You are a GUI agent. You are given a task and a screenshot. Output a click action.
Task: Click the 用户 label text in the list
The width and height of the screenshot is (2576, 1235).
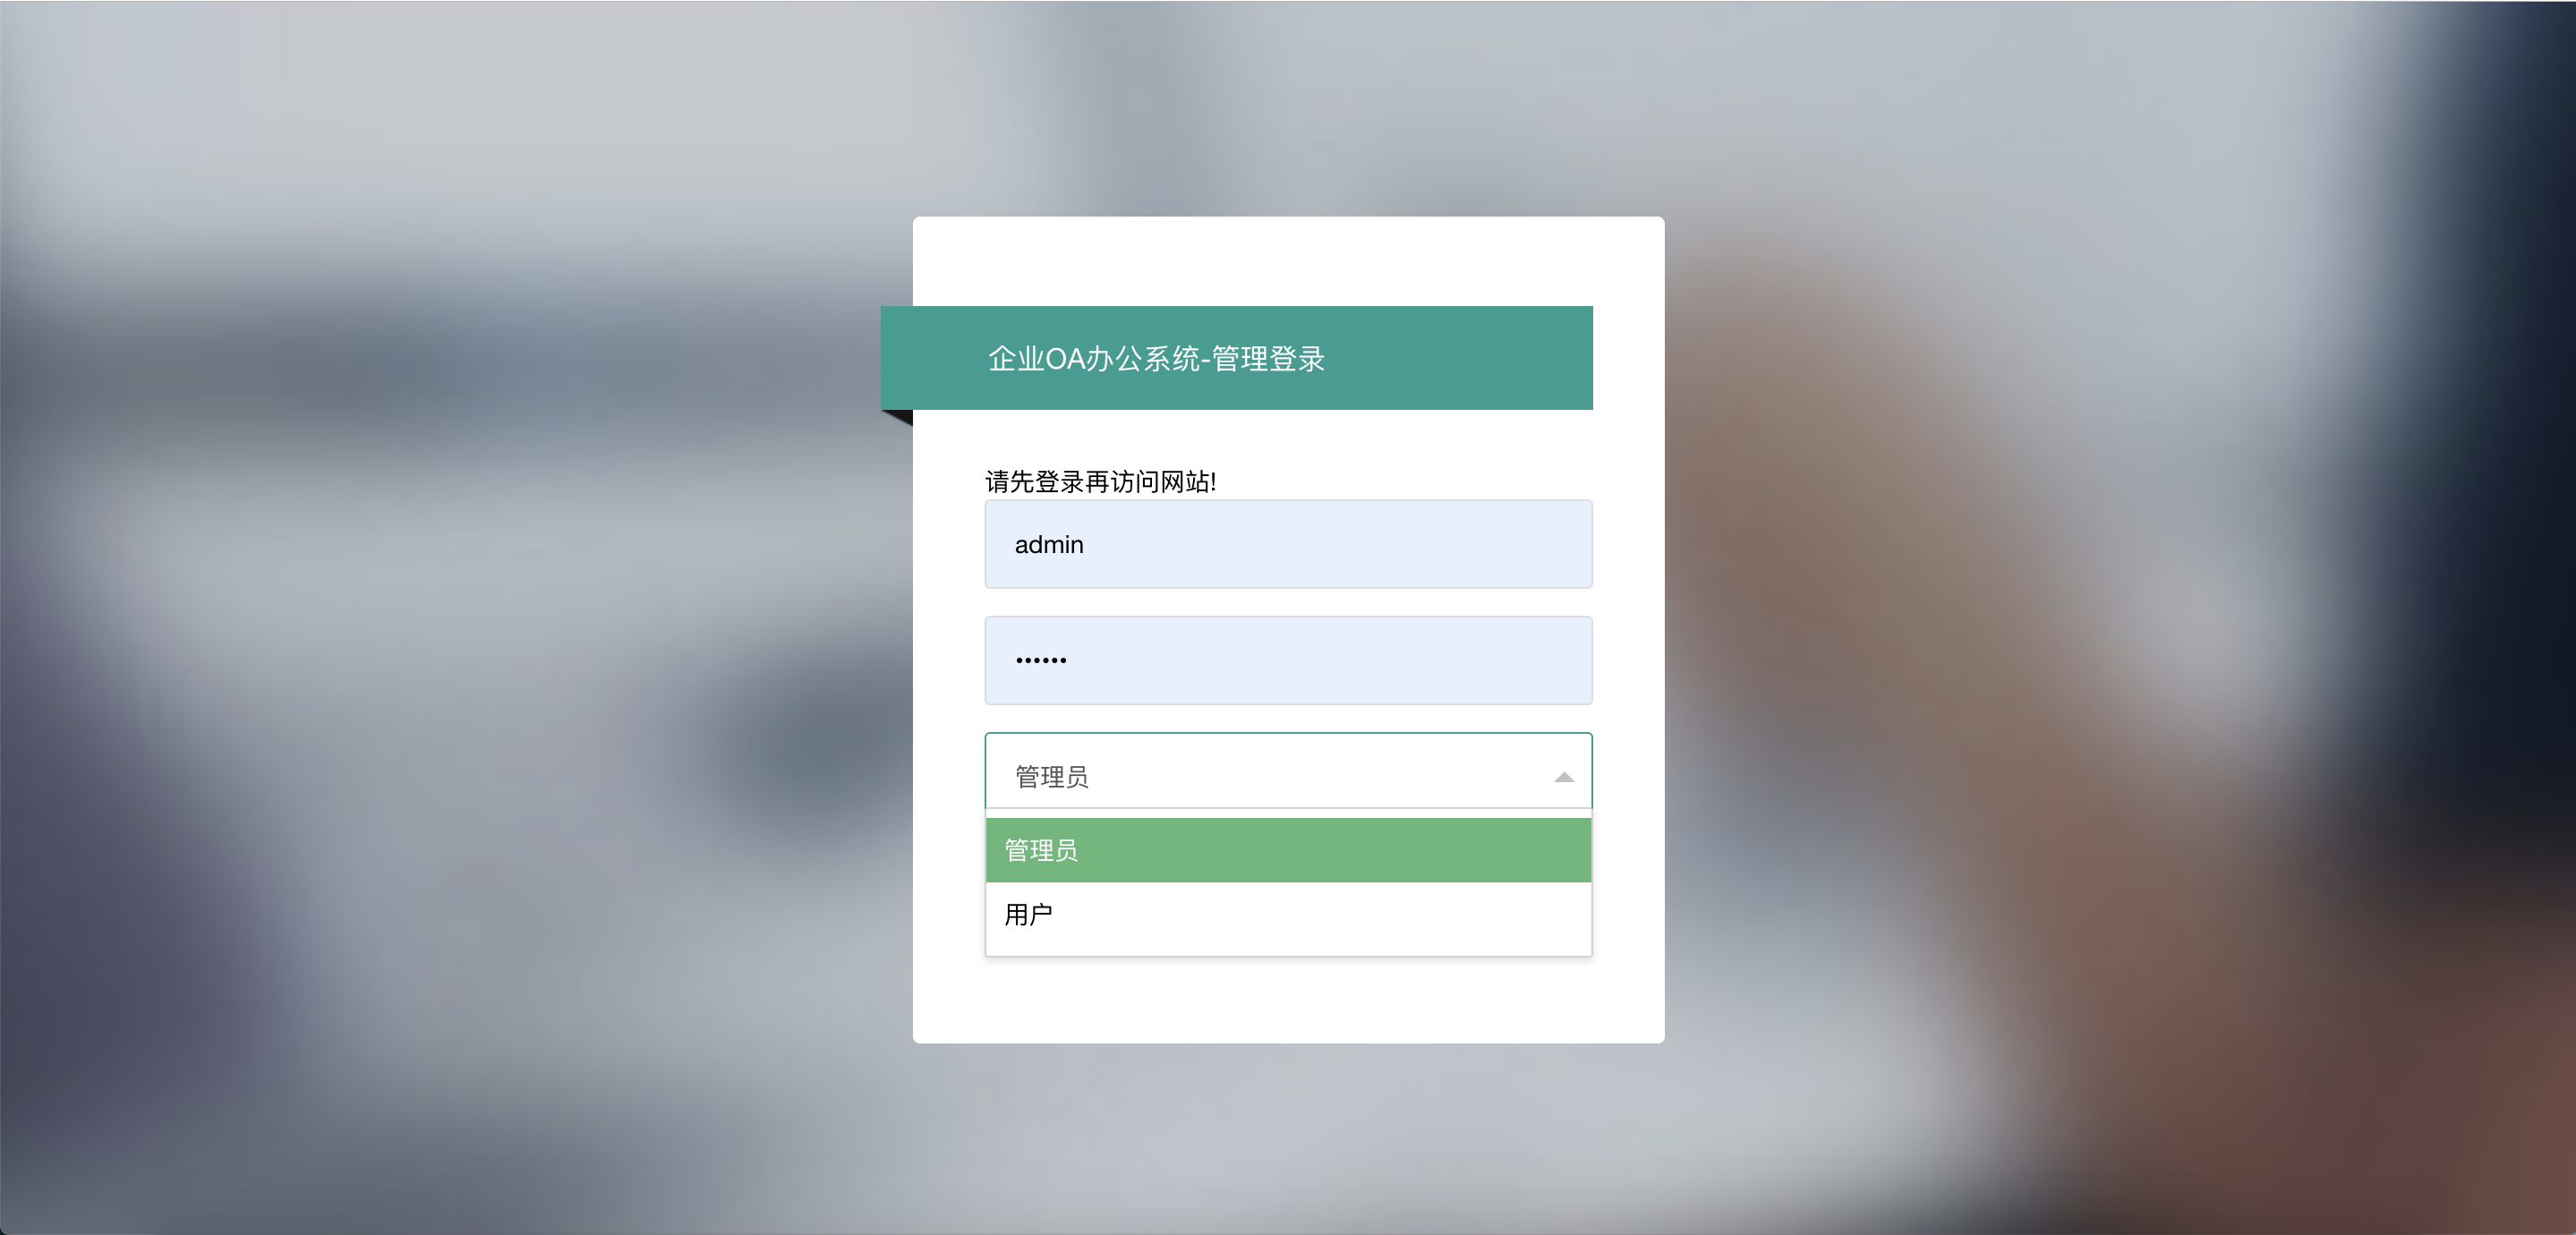click(1028, 914)
